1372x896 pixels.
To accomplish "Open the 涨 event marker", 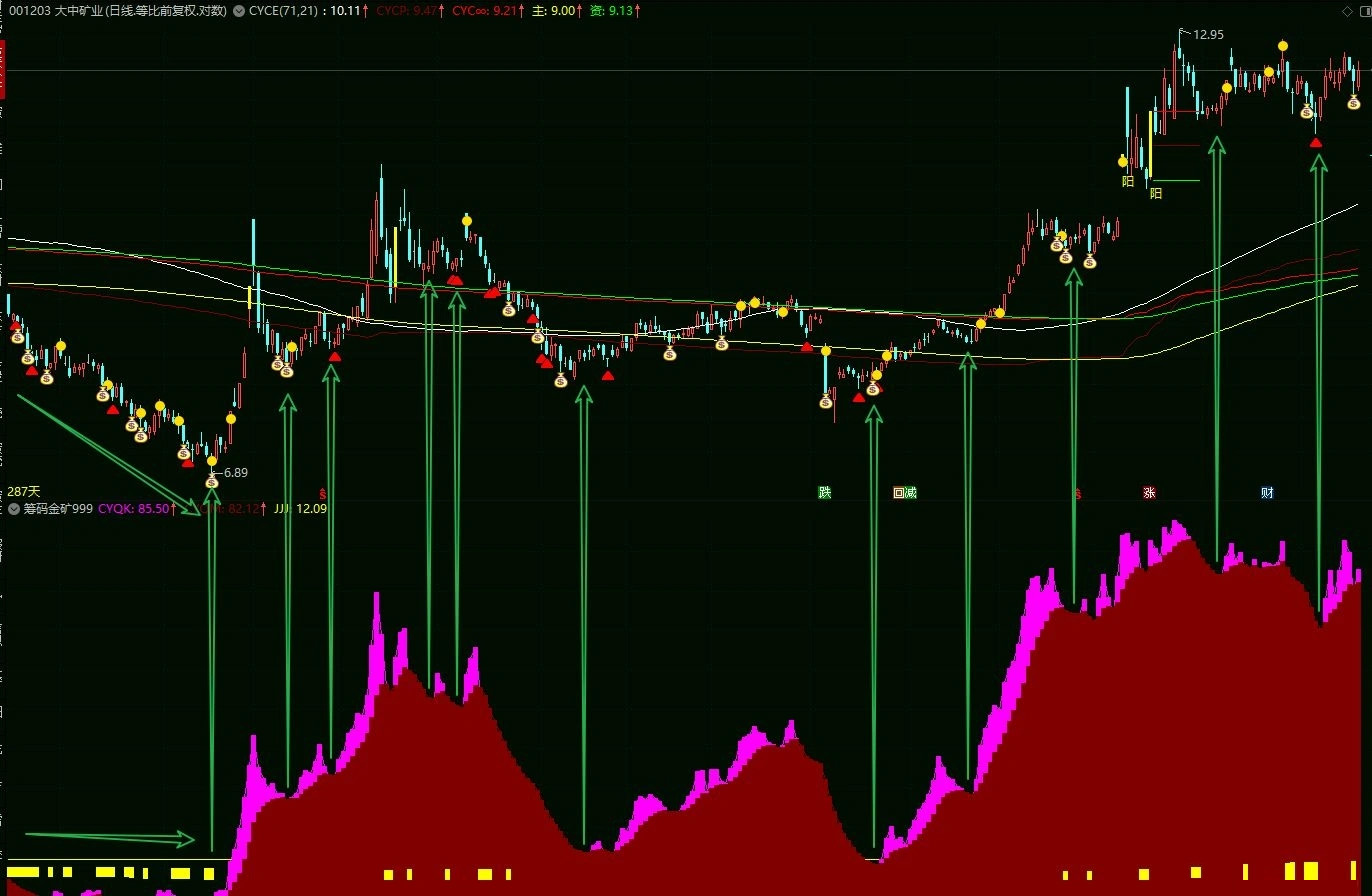I will [1149, 492].
